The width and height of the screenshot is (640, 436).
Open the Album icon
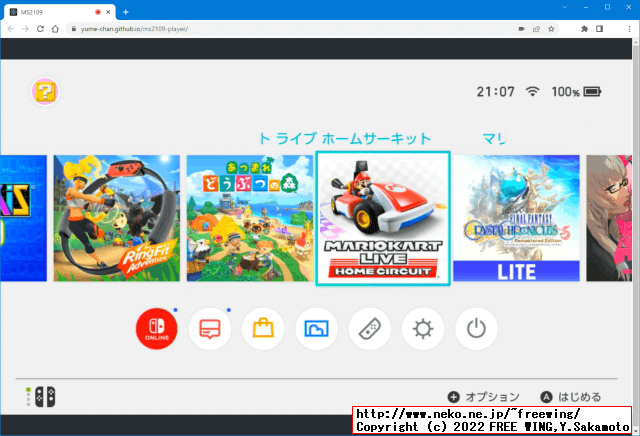pos(316,329)
